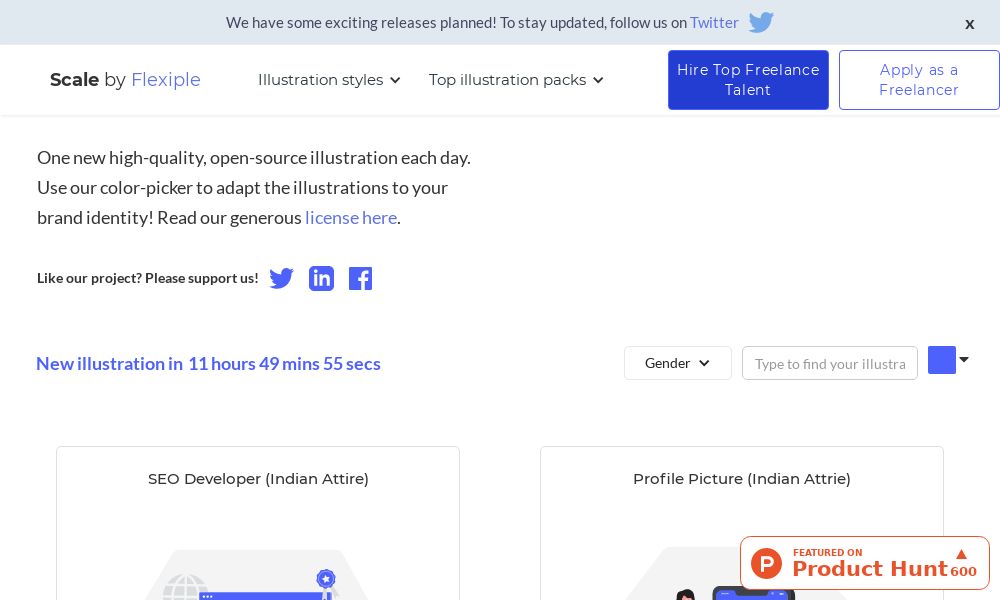1000x600 pixels.
Task: Open the Top illustration packs menu
Action: coord(516,80)
